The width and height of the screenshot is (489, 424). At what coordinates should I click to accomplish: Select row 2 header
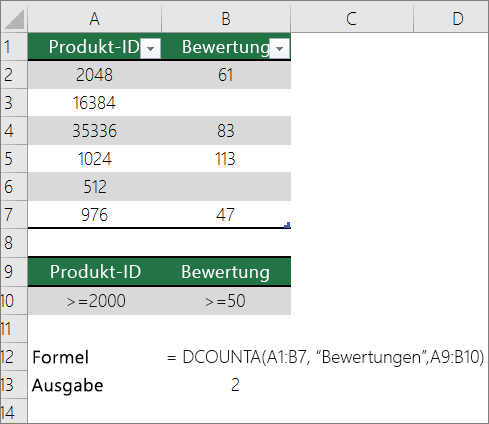point(14,75)
